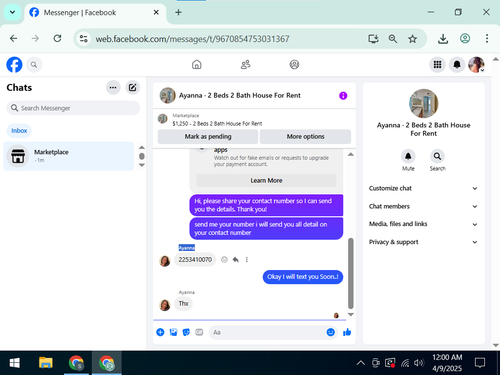Open Facebook search magnifier icon
This screenshot has height=375, width=500.
coord(34,65)
